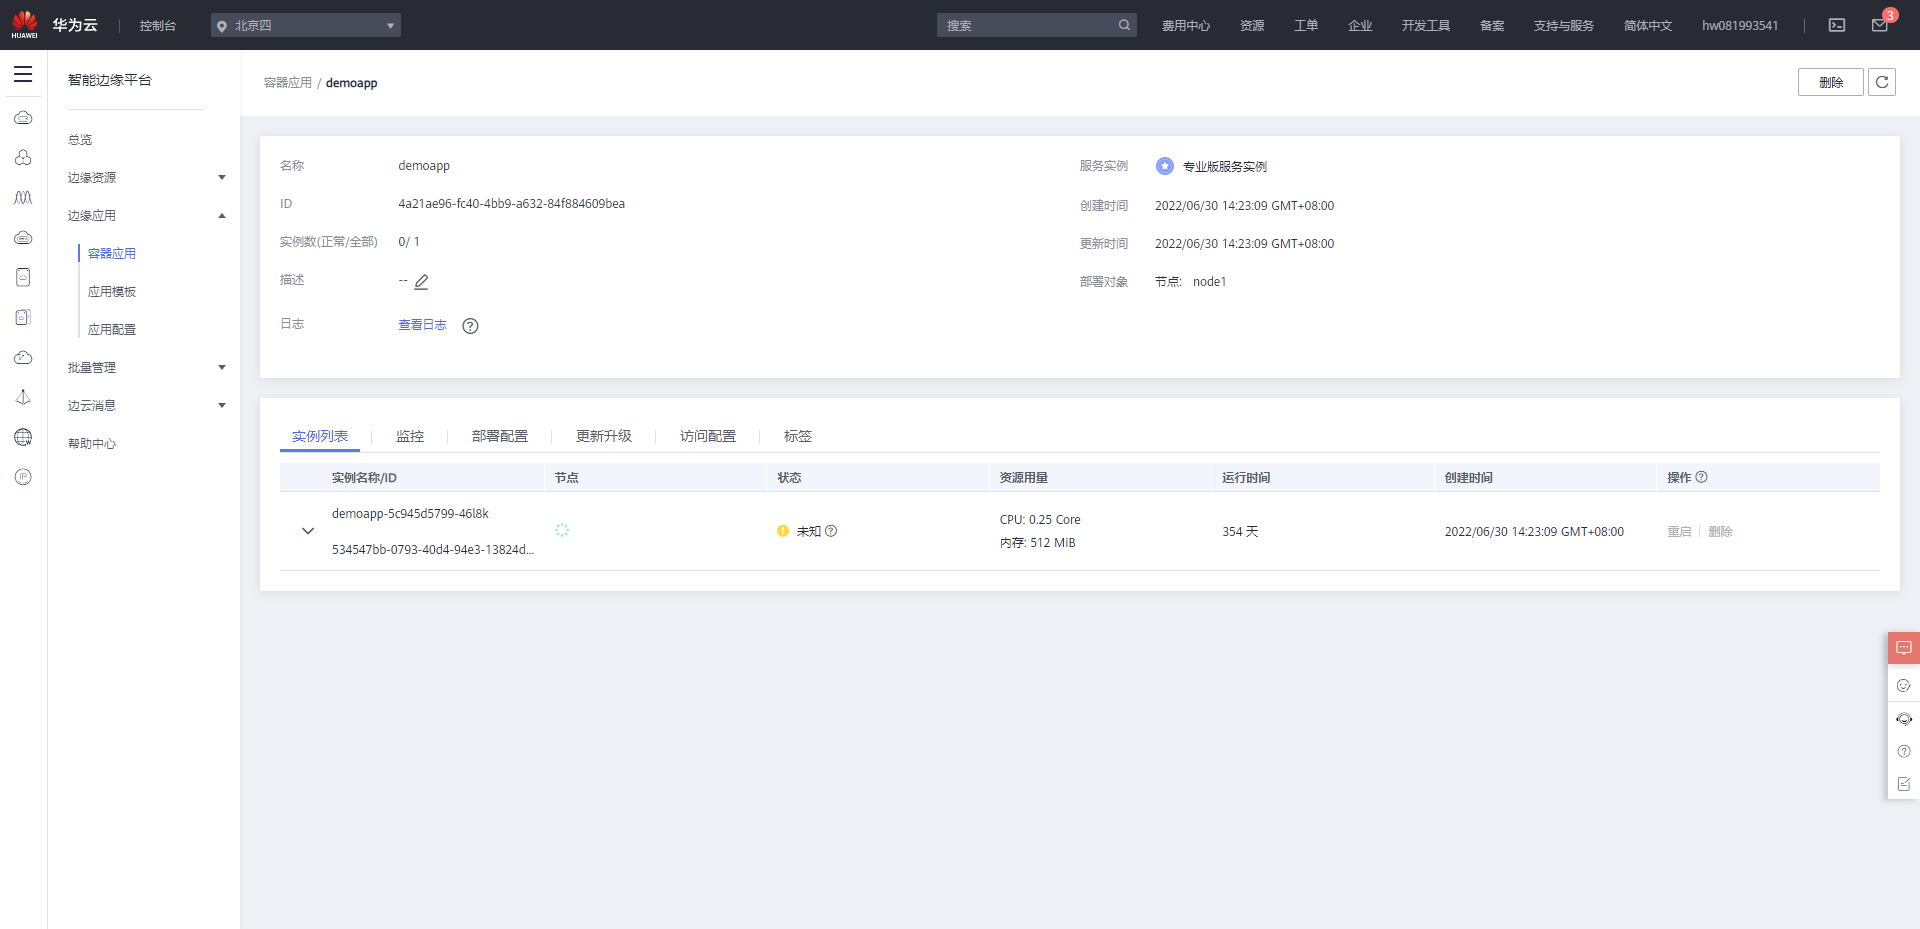Screen dimensions: 1920x929
Task: Open the 查看日志 link
Action: pyautogui.click(x=422, y=325)
